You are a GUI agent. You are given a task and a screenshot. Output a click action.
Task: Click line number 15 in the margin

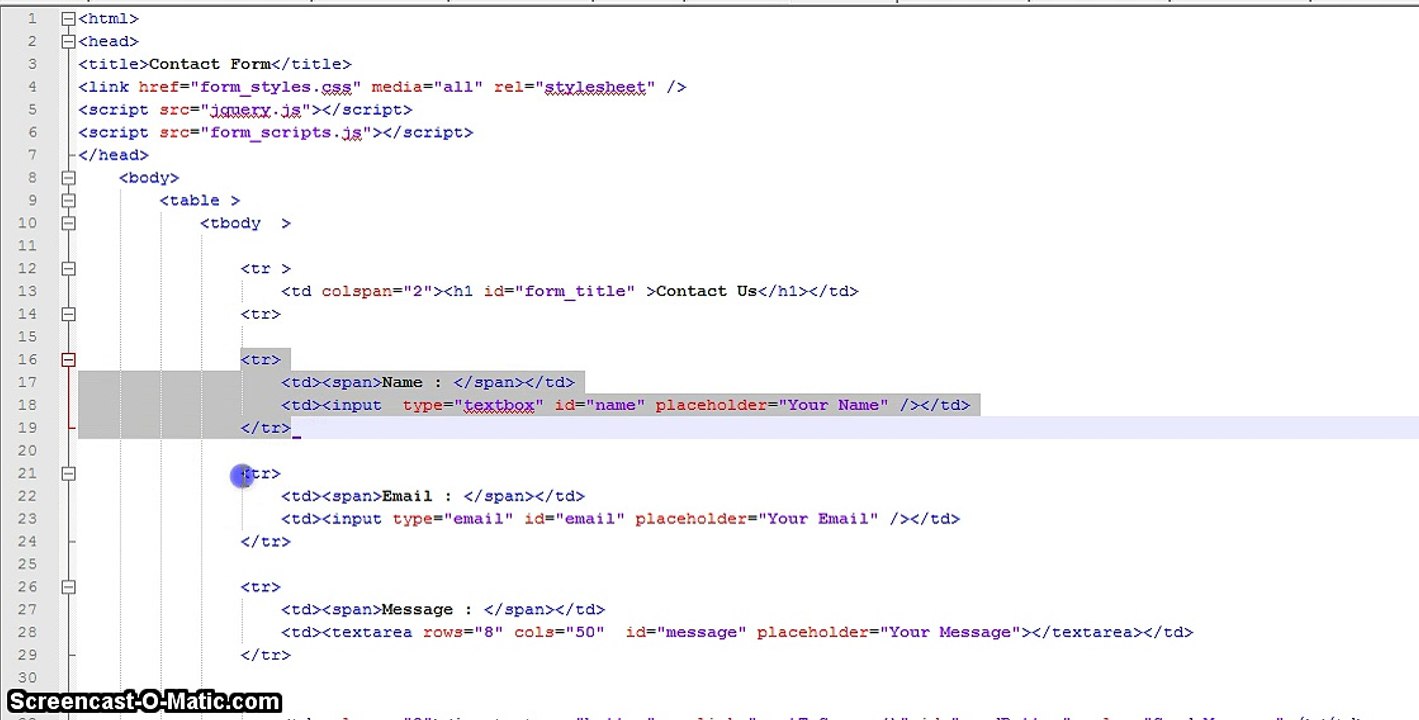(x=27, y=337)
